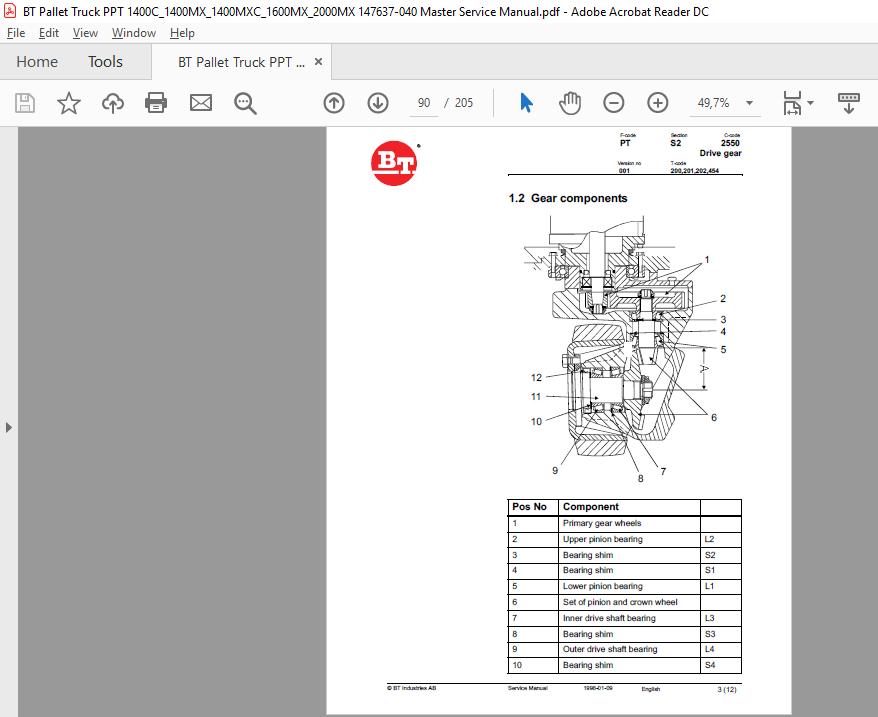
Task: Open the File menu
Action: coord(16,33)
